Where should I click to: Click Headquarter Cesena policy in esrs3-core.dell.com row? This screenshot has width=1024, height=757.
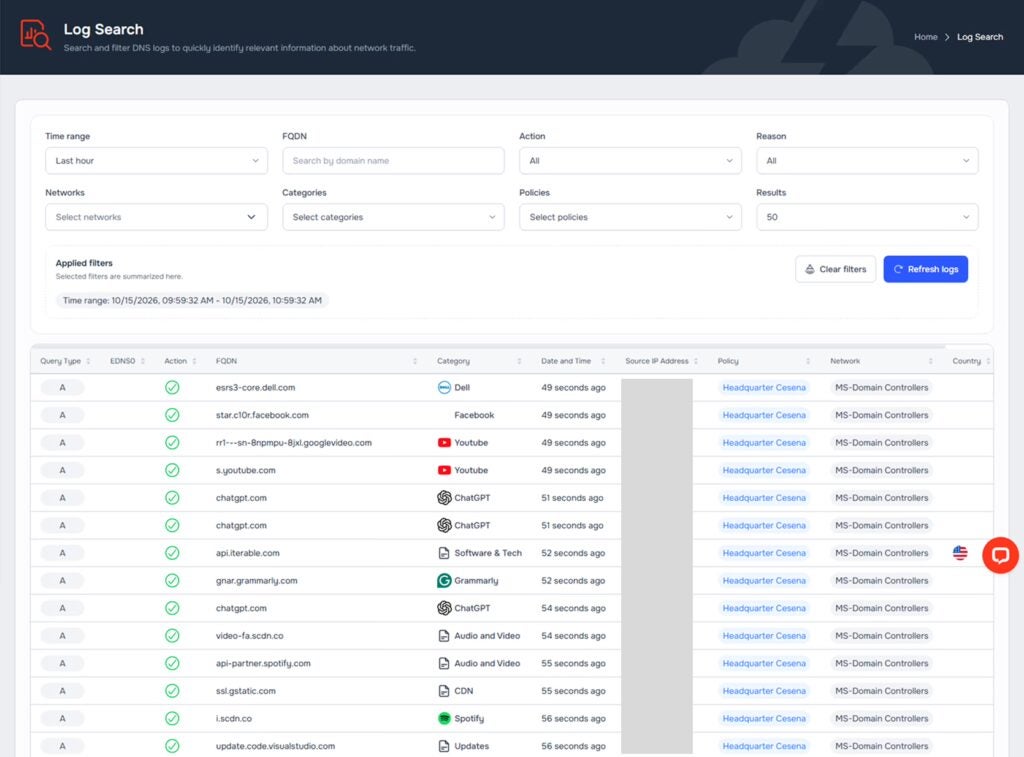coord(763,387)
